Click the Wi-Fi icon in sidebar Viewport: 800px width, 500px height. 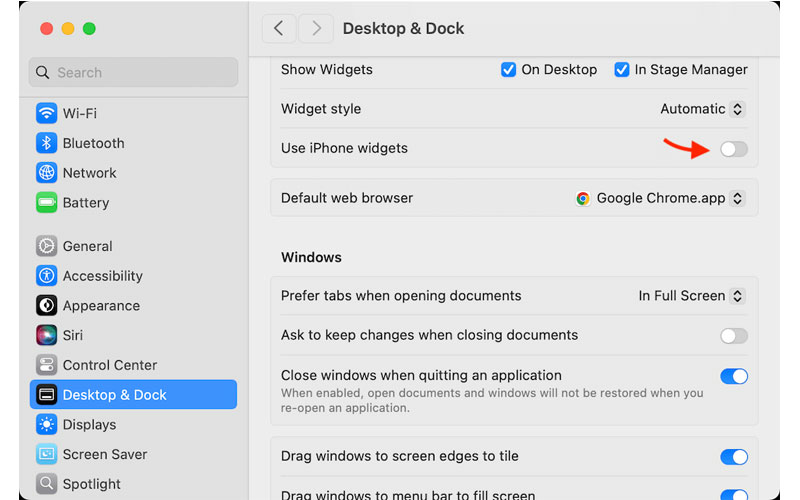46,113
